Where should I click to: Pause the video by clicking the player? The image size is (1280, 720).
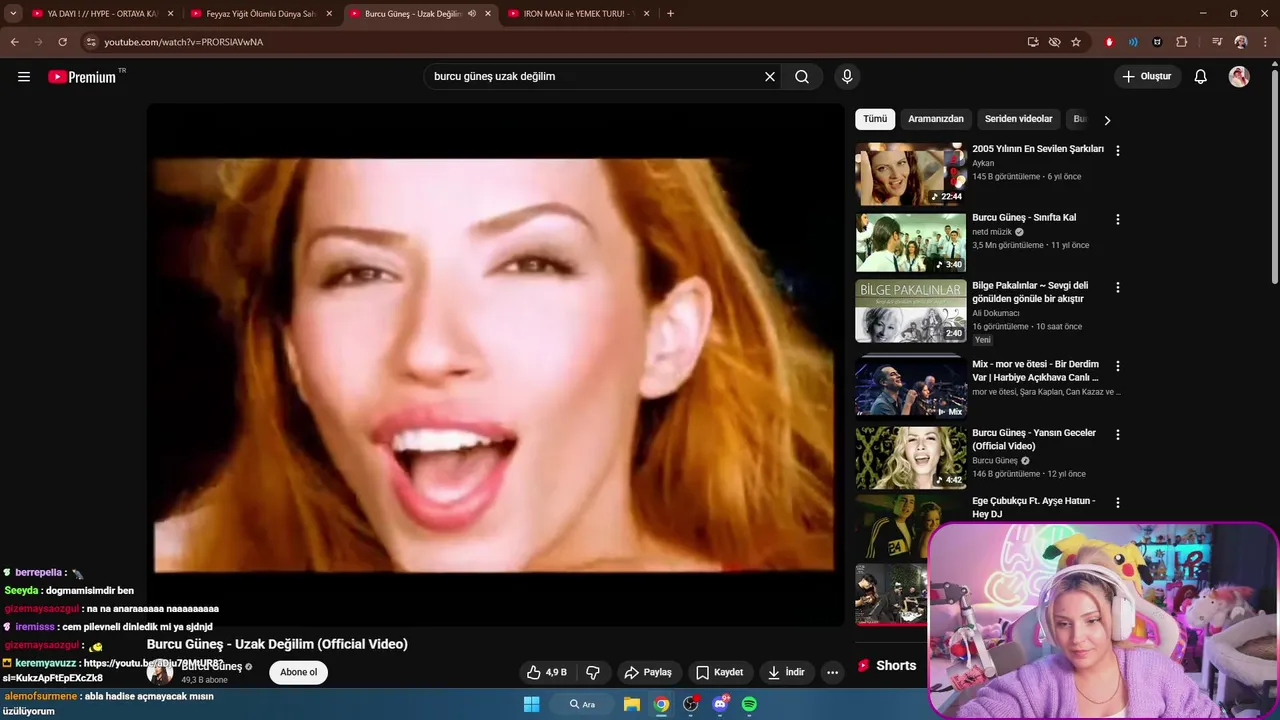click(x=495, y=365)
